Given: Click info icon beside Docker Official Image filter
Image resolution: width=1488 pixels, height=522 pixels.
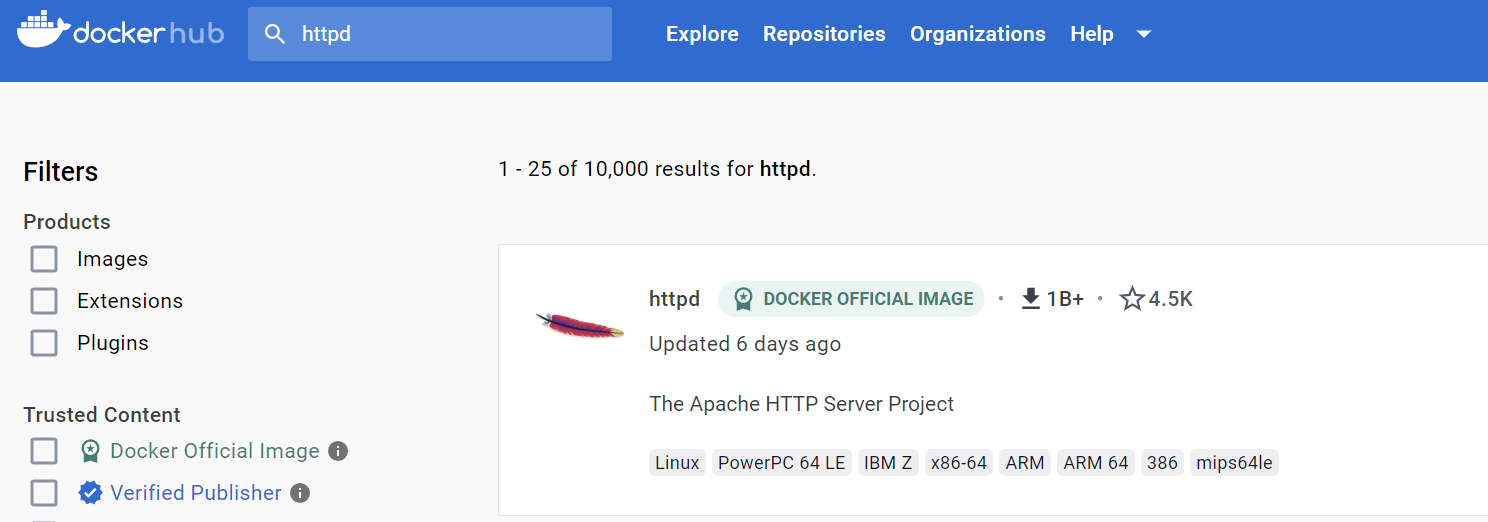Looking at the screenshot, I should (338, 451).
